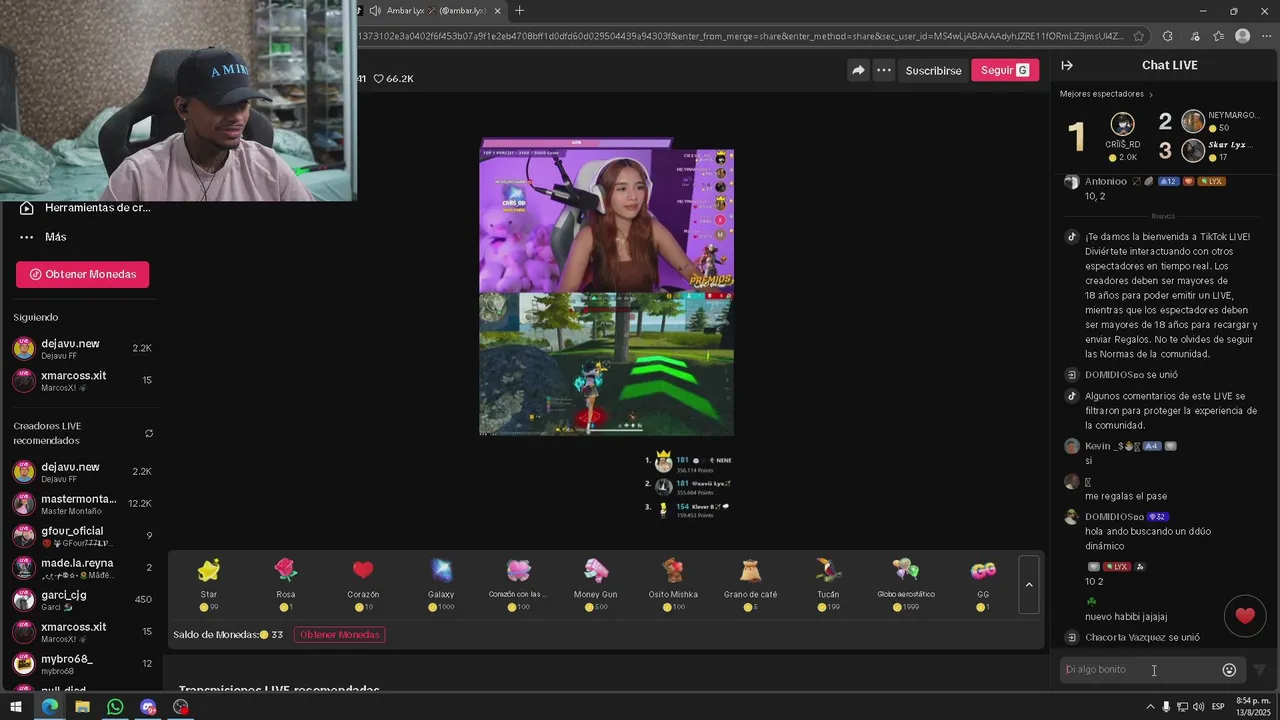
Task: Open Herramientas de creador sidebar item
Action: coord(85,207)
